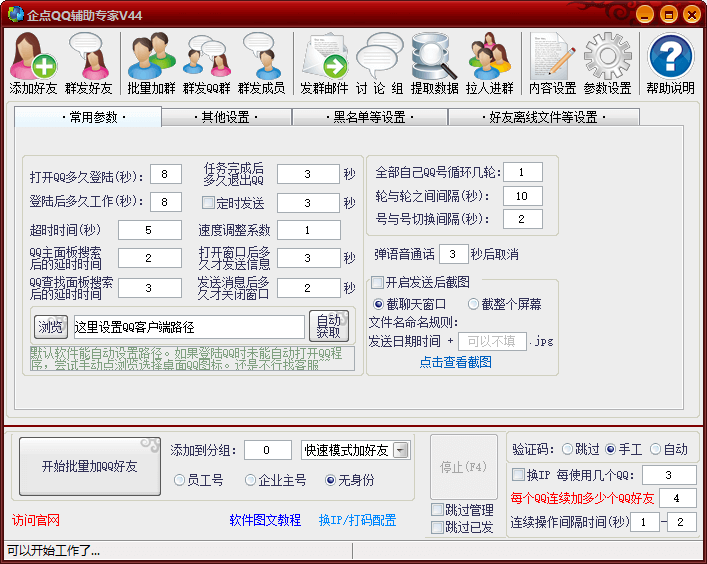Open the 拉人进群 tool
The height and width of the screenshot is (564, 707).
tap(490, 63)
